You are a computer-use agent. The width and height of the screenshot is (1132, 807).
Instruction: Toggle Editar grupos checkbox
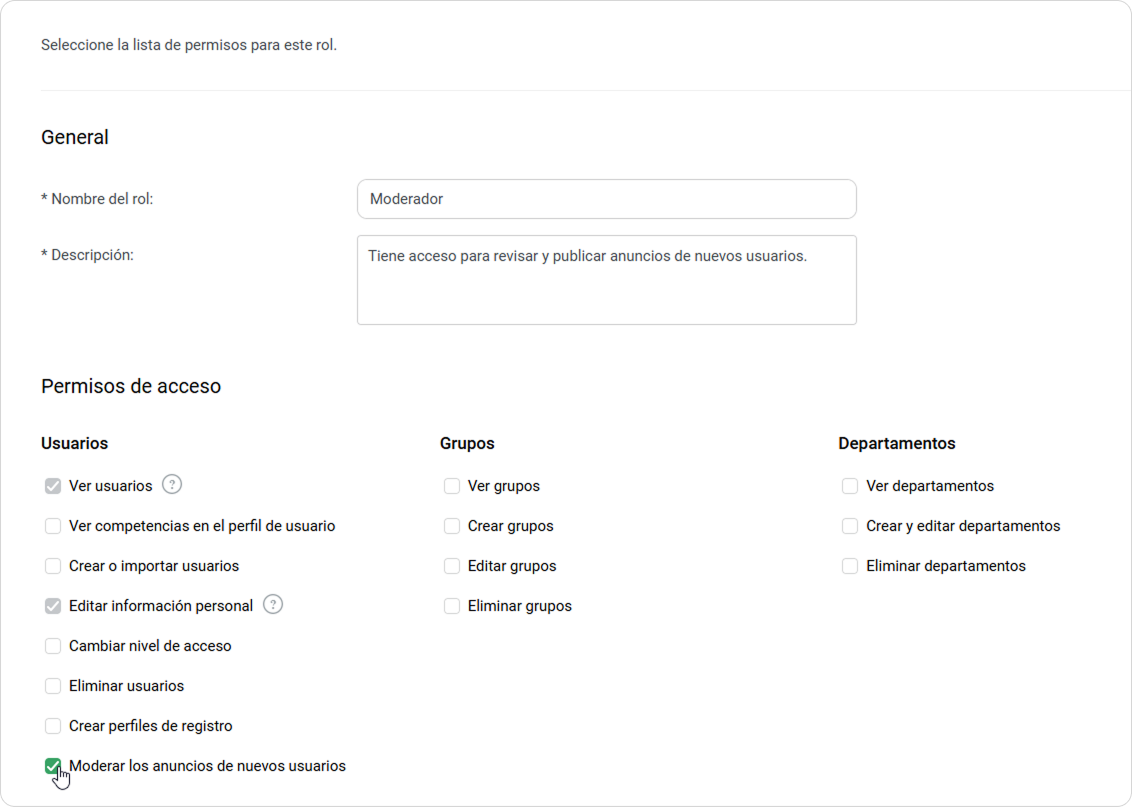click(452, 566)
